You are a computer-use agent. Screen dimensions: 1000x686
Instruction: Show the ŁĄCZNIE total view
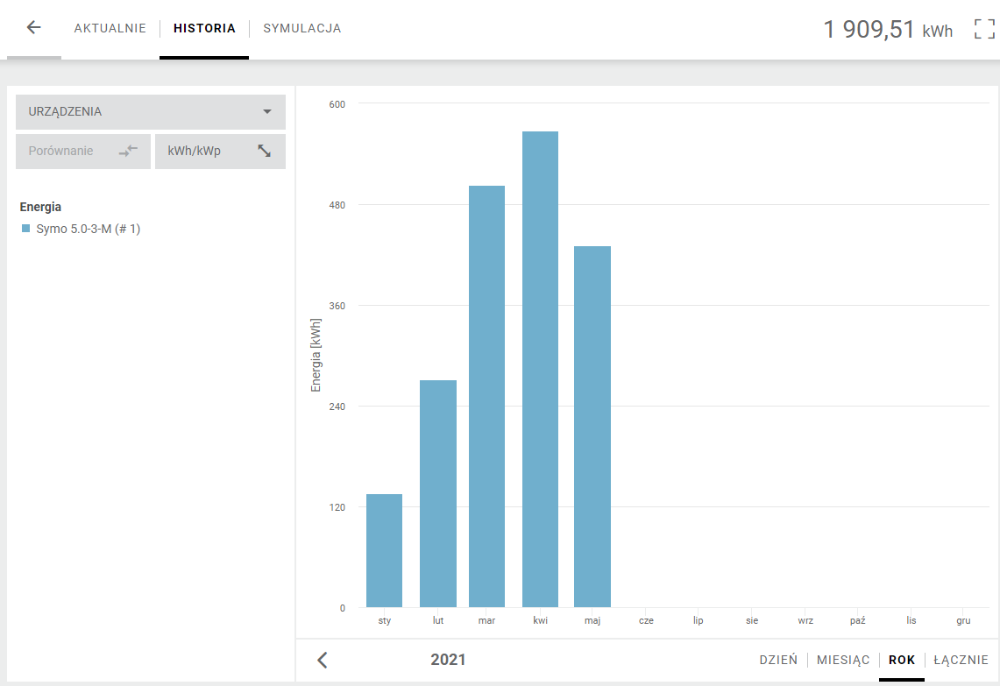pos(960,660)
